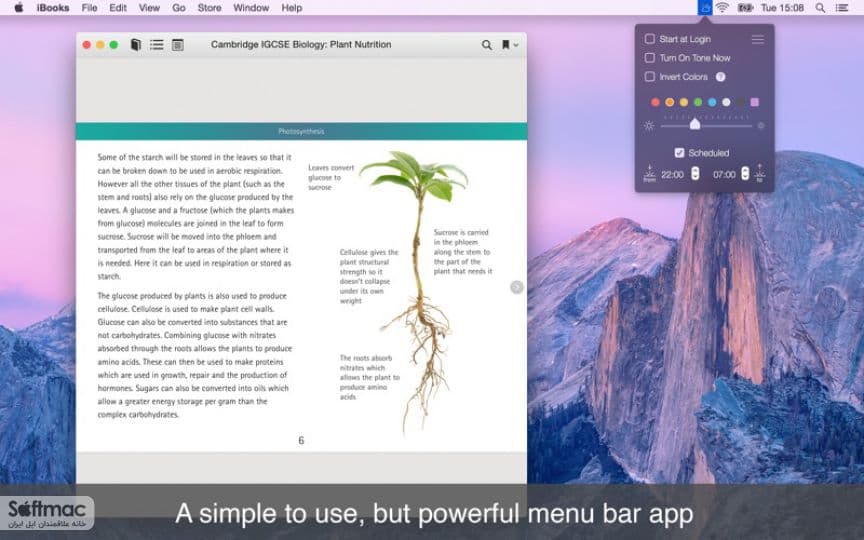864x540 pixels.
Task: Click the bright sun icon left of slider
Action: (x=649, y=126)
